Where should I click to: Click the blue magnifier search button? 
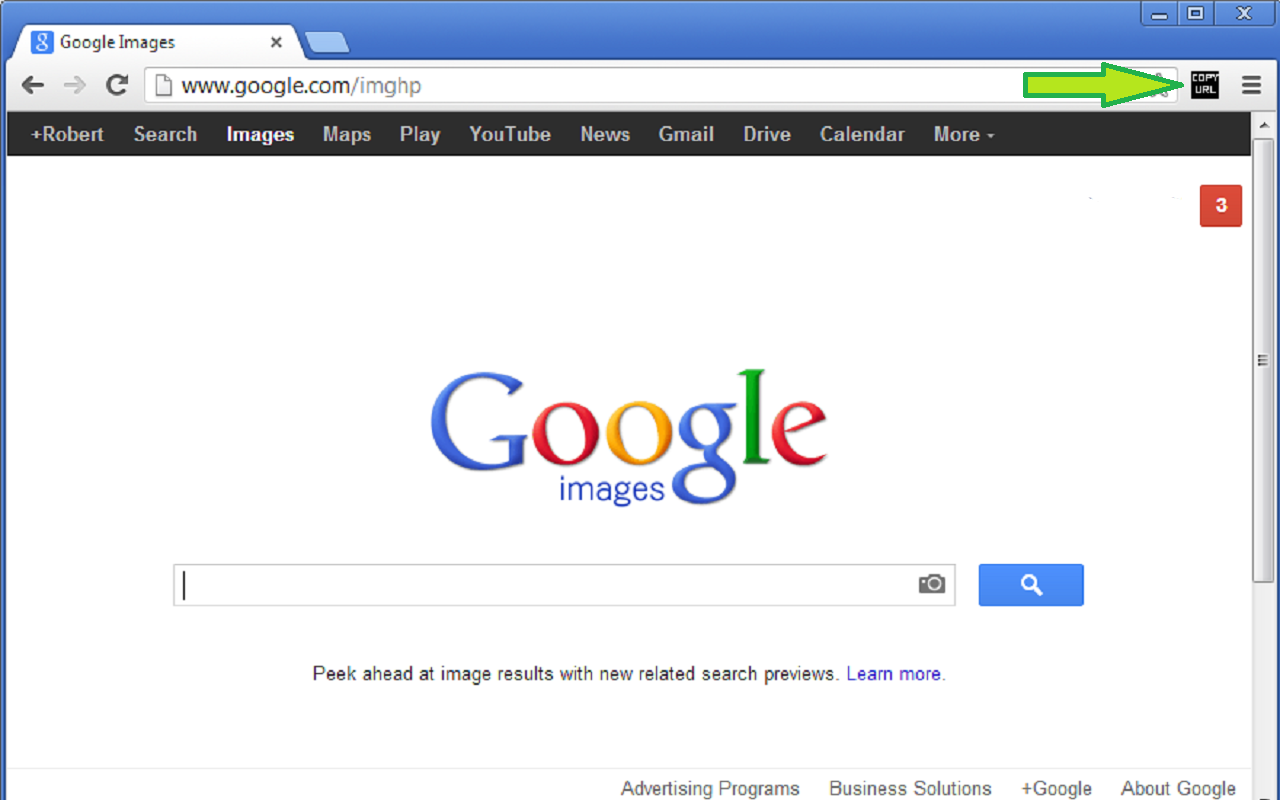pos(1031,585)
